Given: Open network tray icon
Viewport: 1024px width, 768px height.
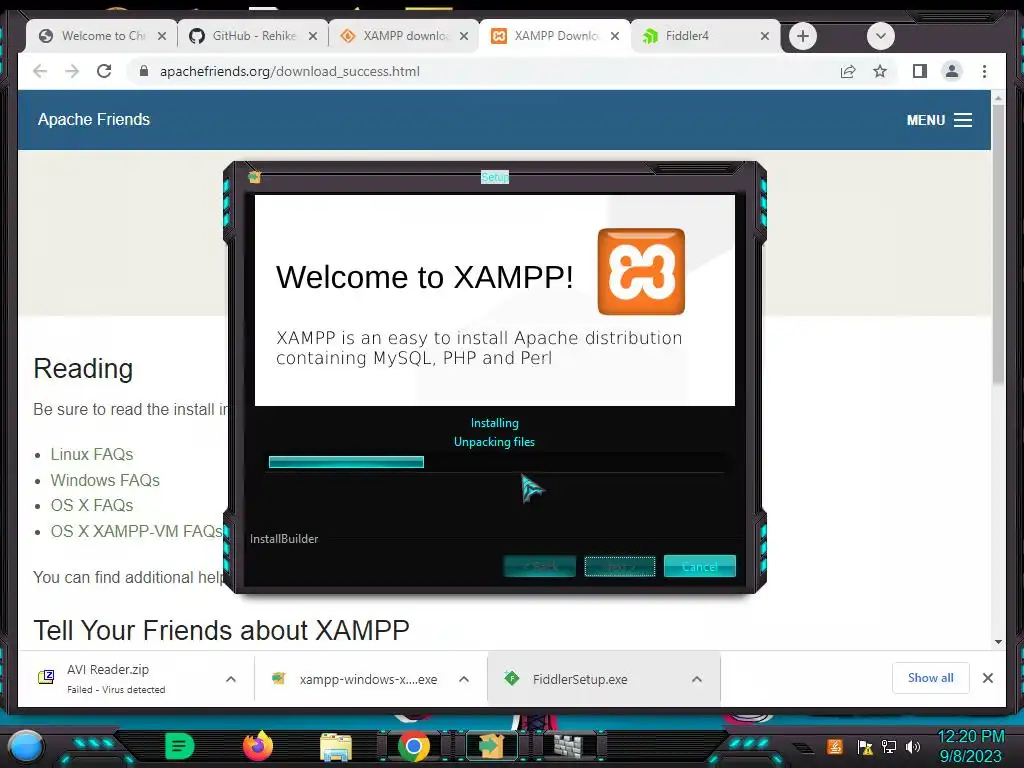Looking at the screenshot, I should 889,746.
